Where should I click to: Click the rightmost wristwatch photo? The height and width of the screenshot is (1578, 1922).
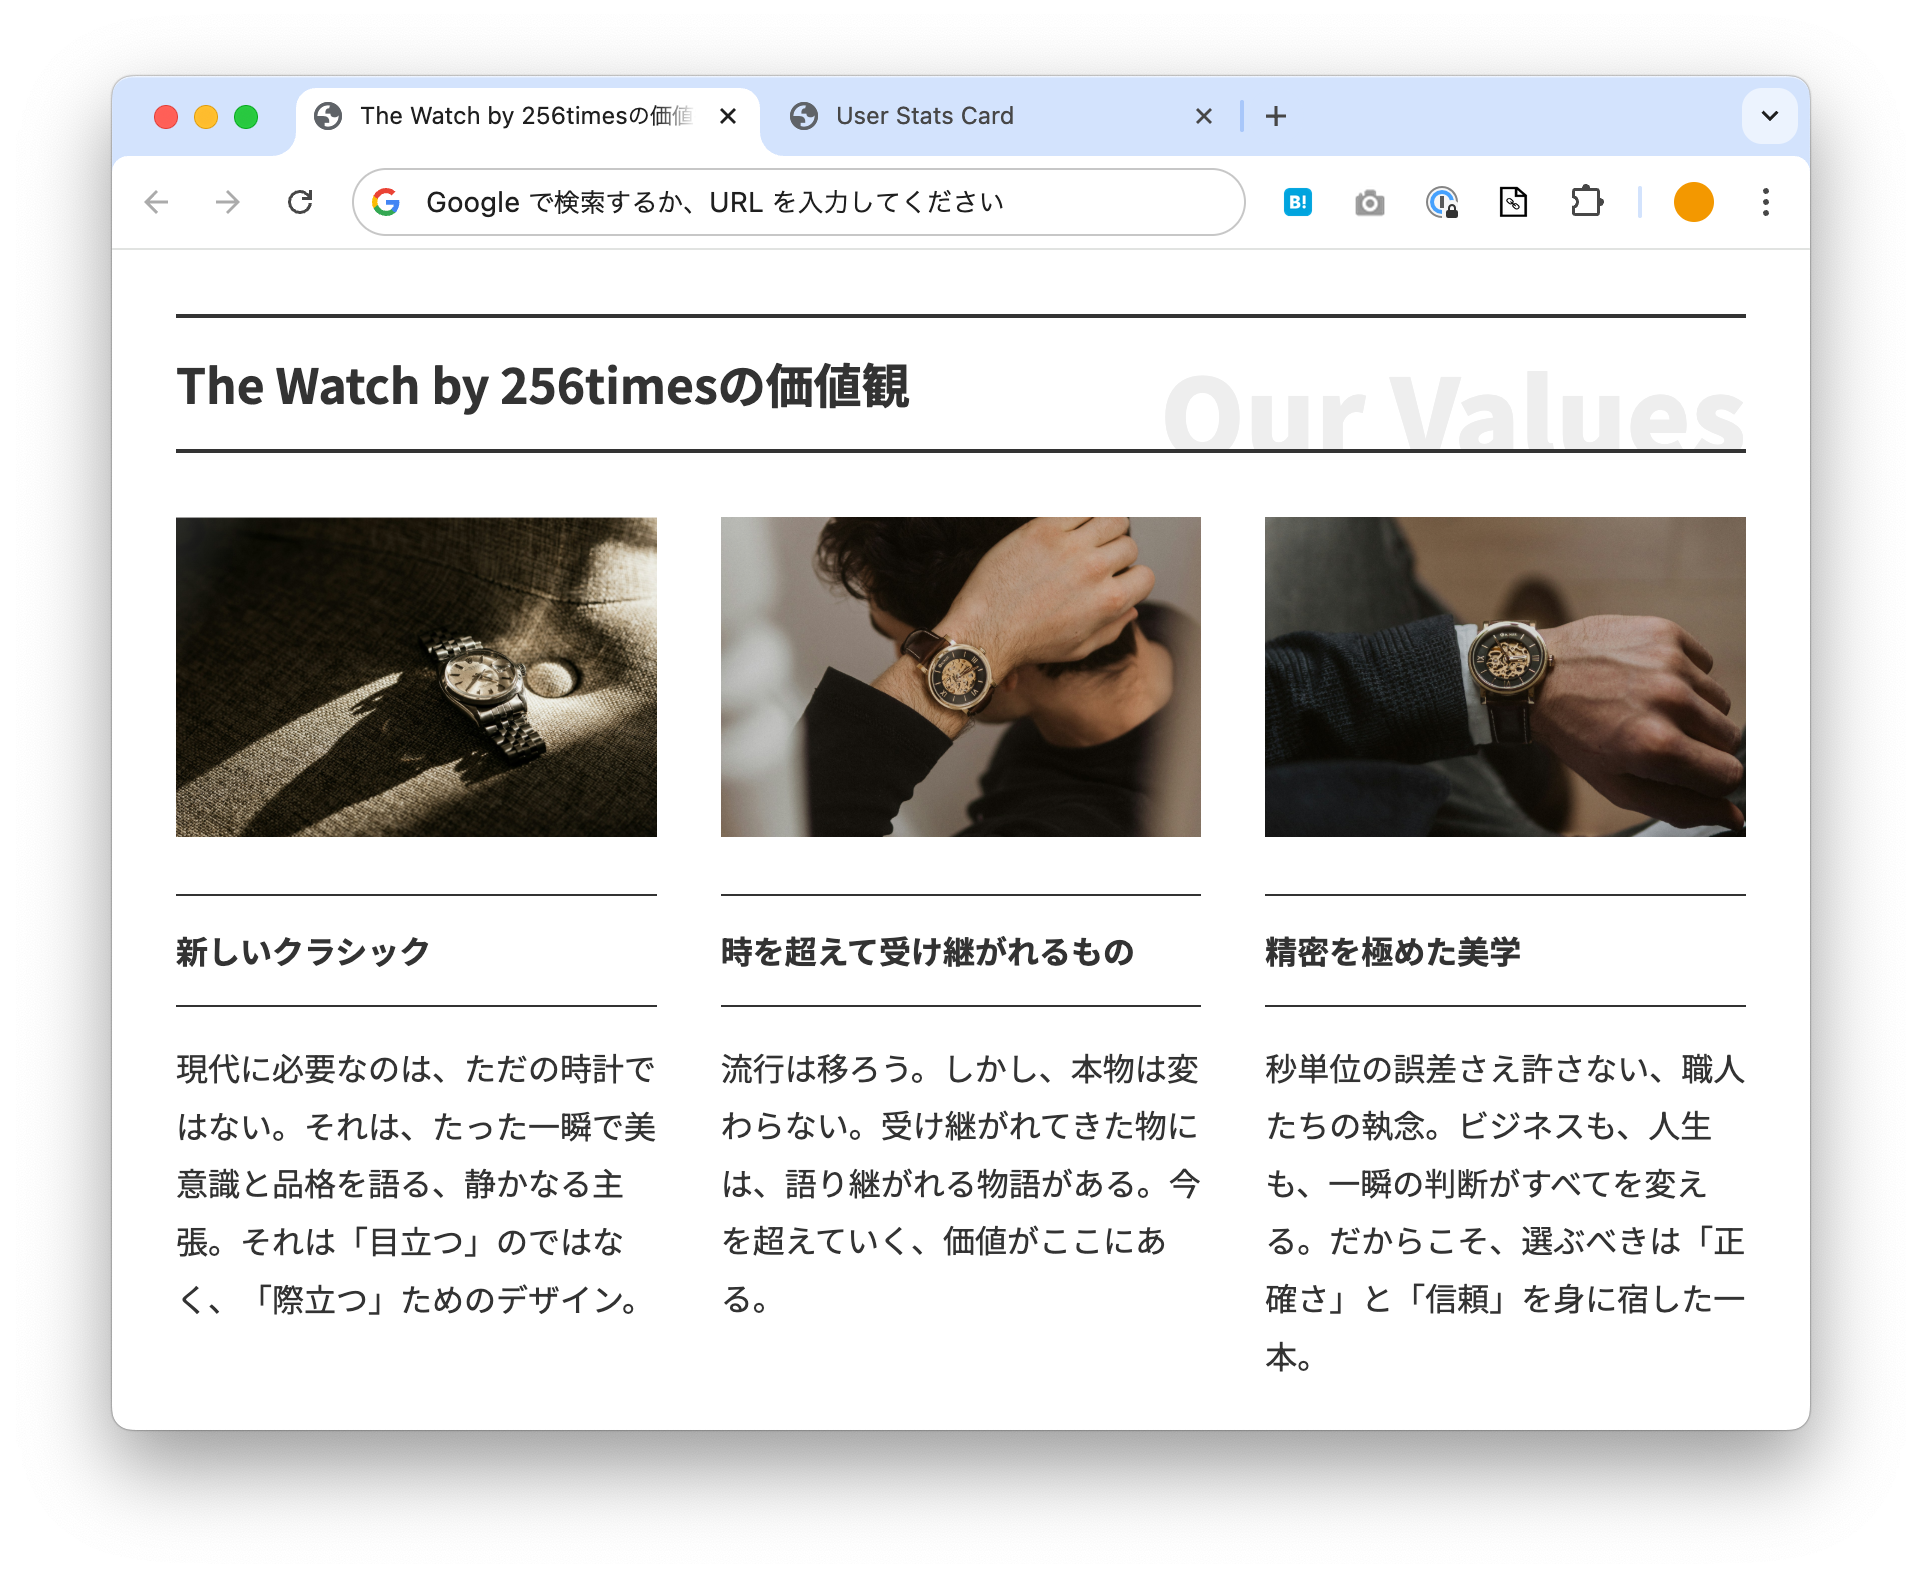point(1505,676)
